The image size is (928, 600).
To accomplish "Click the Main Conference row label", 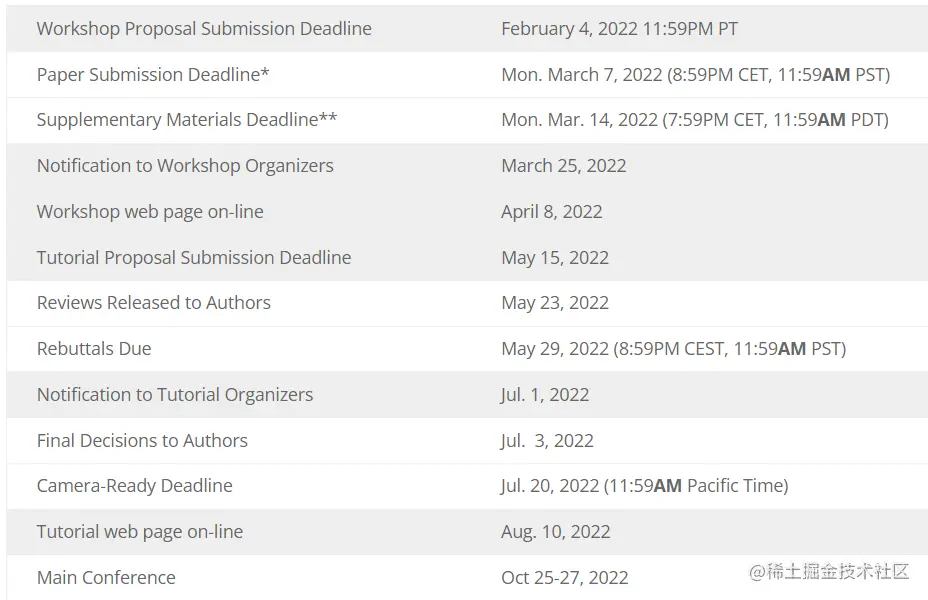I will 106,578.
